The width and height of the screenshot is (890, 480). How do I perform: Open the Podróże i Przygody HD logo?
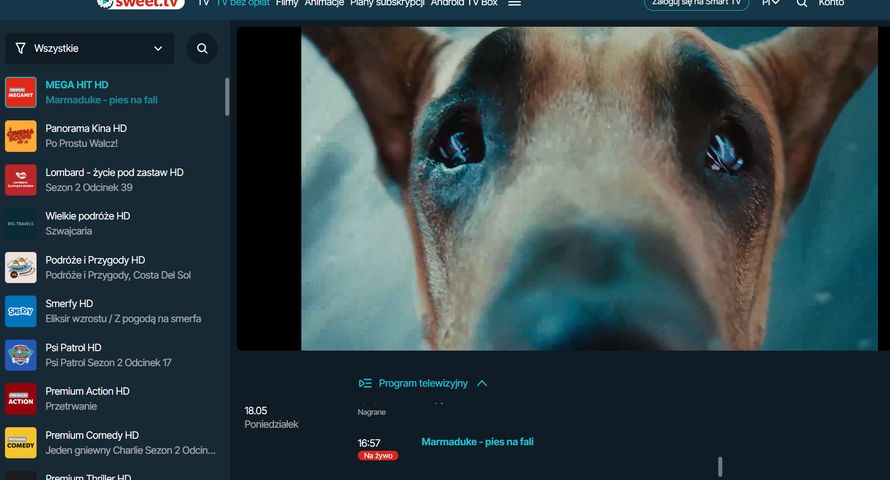click(x=21, y=267)
